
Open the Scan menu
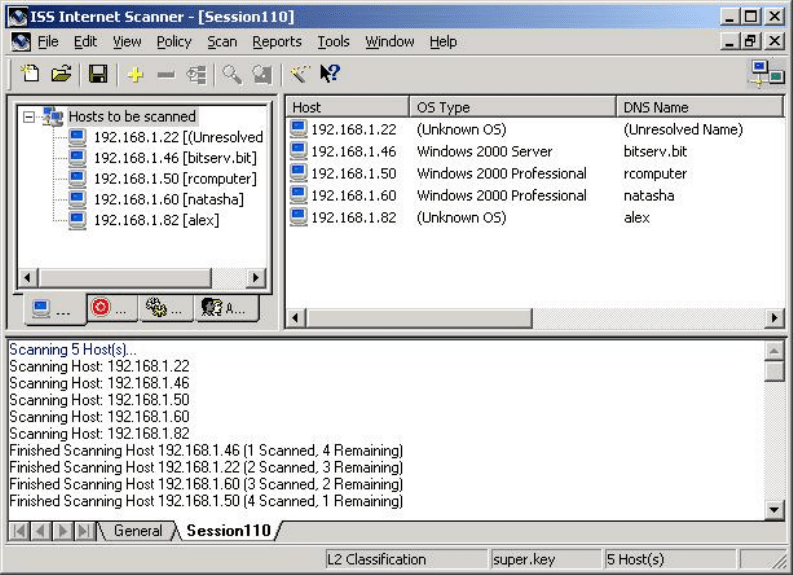222,42
